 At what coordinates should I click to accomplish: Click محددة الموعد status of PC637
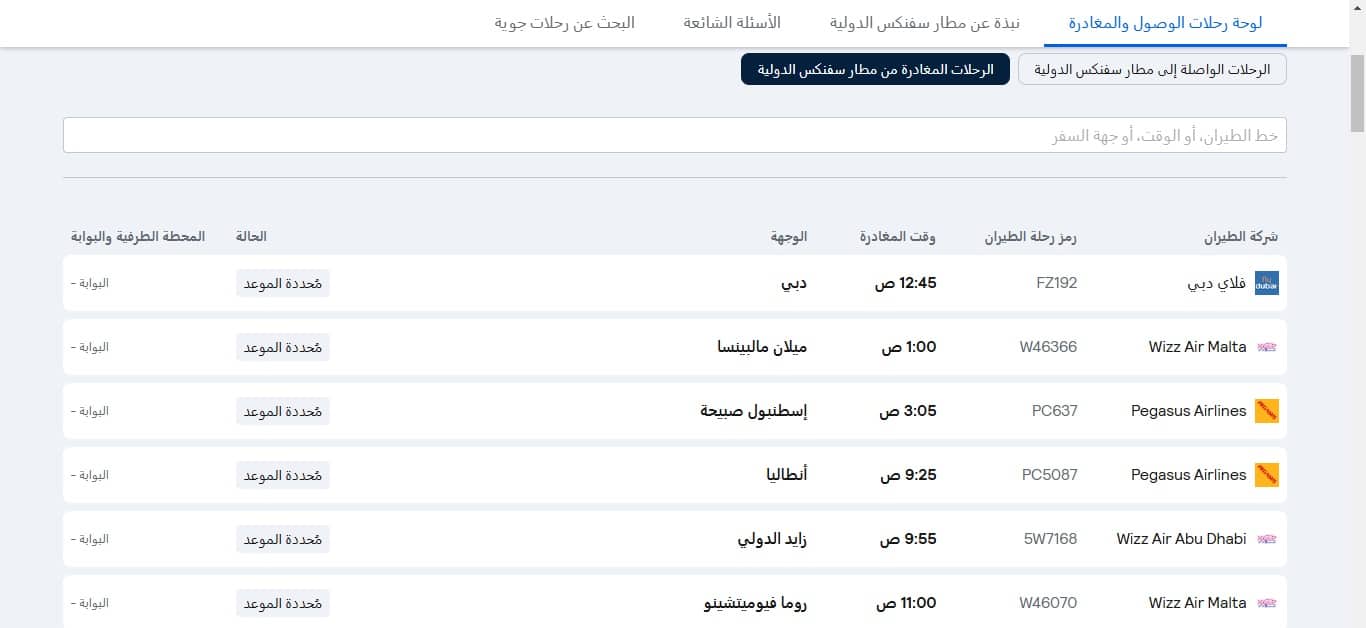tap(283, 411)
